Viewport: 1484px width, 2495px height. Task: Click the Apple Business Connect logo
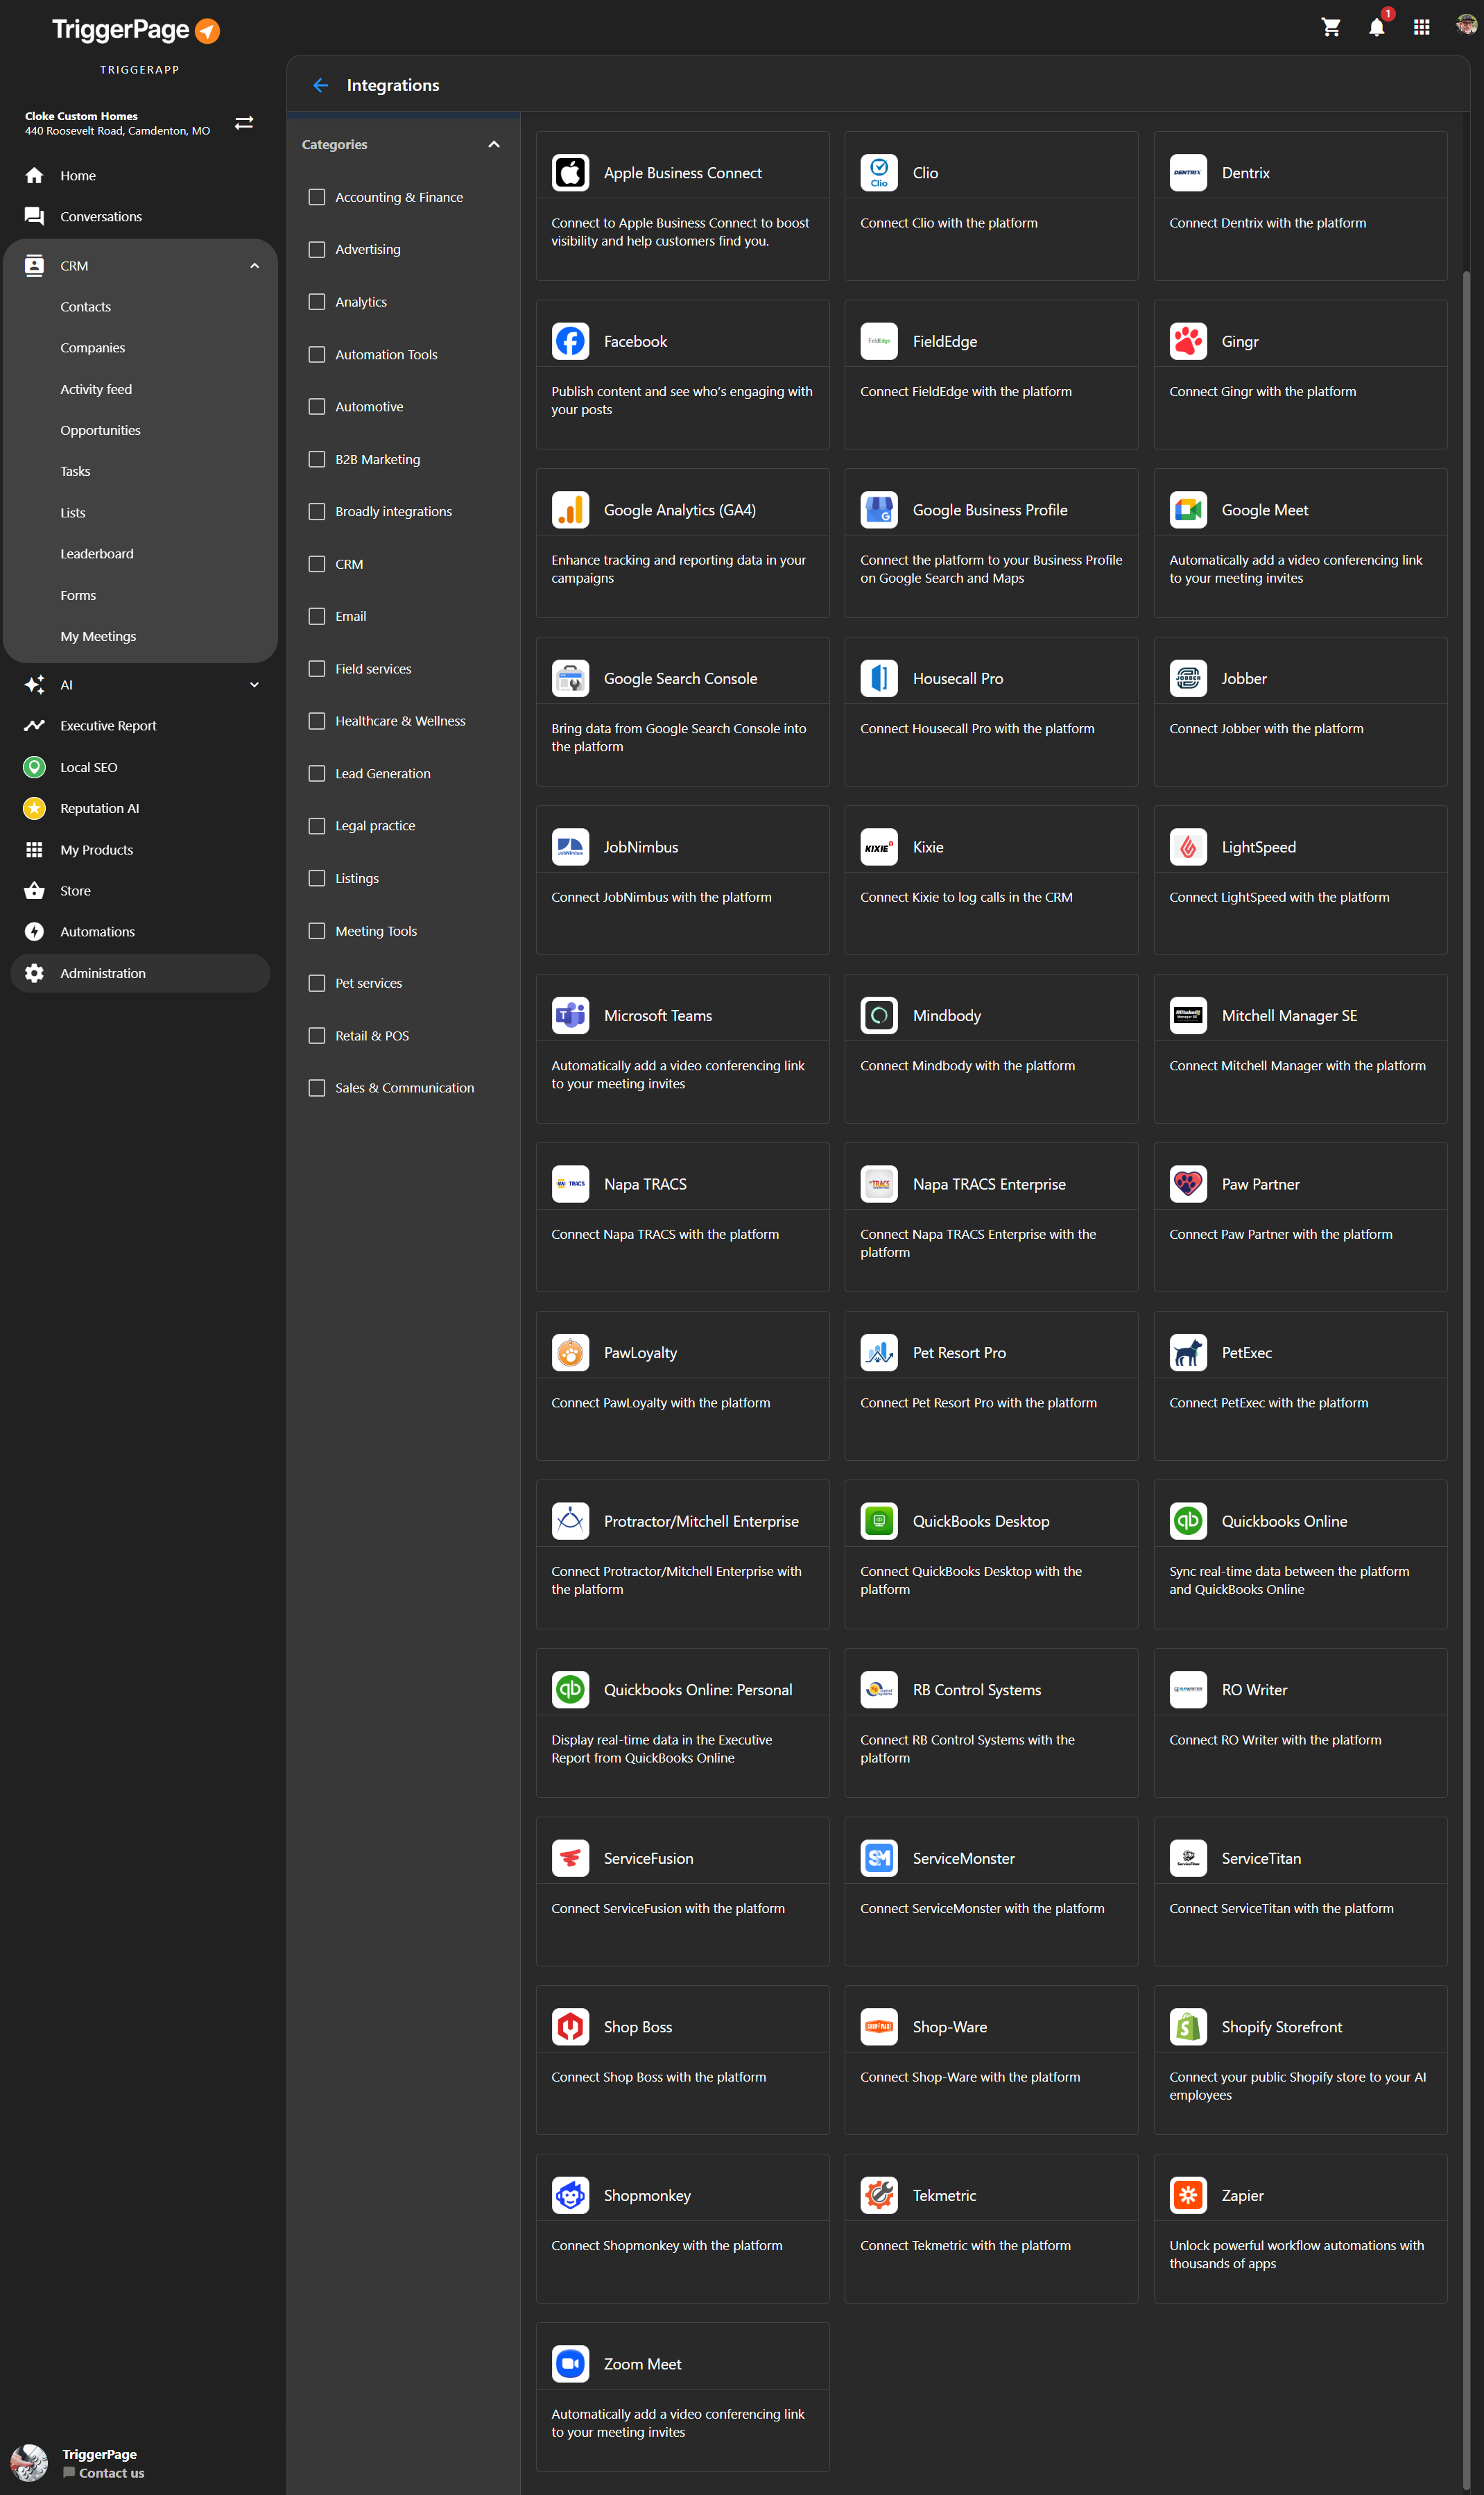pyautogui.click(x=570, y=173)
